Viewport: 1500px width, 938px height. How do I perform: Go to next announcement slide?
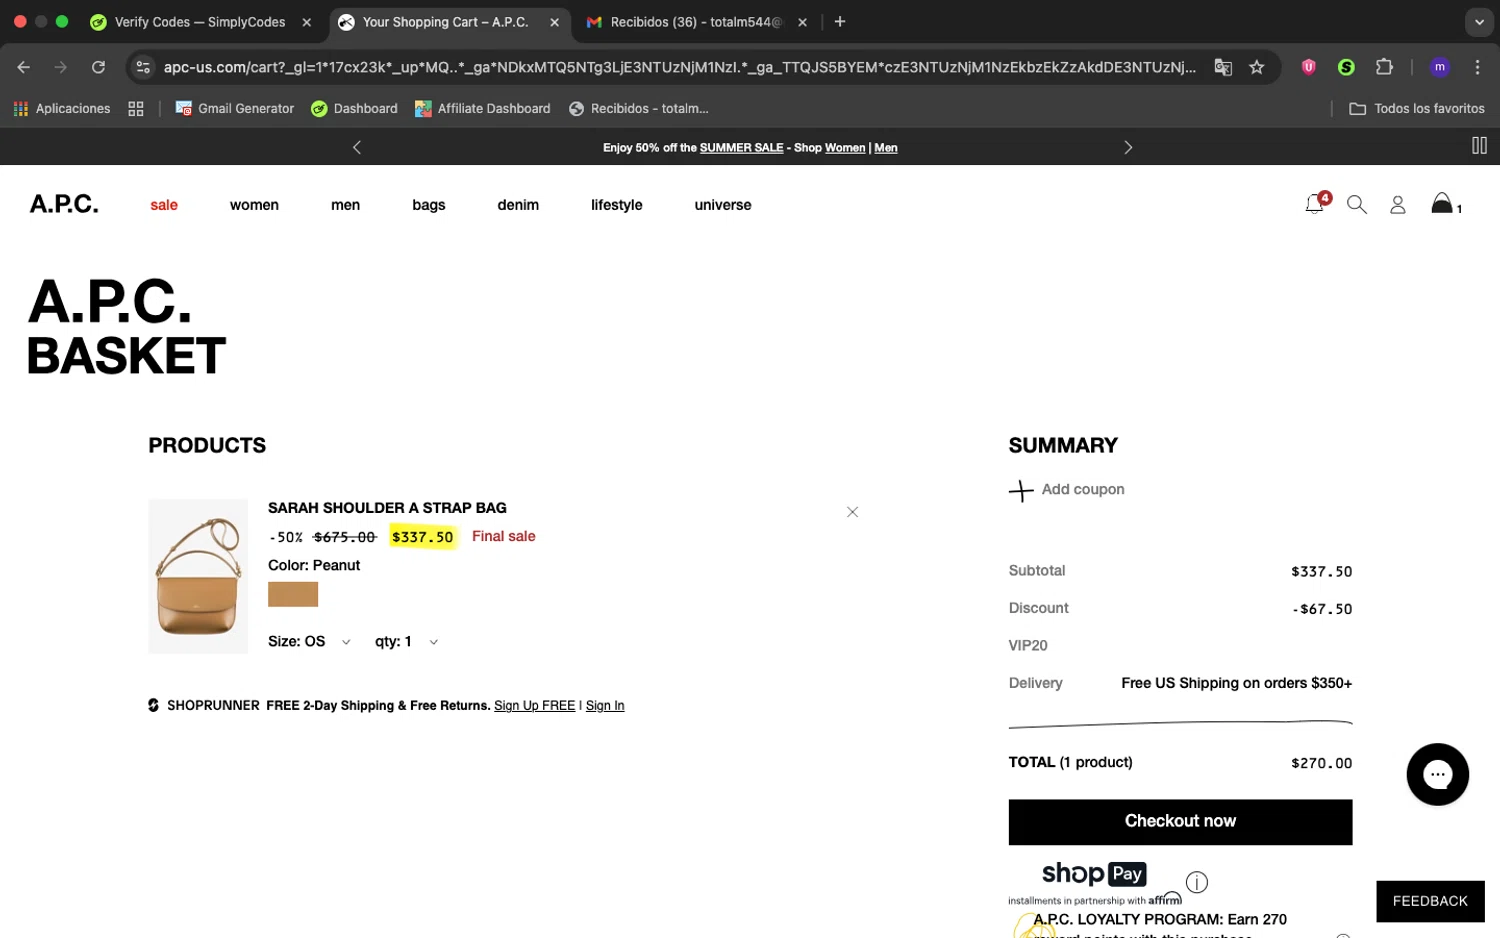click(1128, 147)
